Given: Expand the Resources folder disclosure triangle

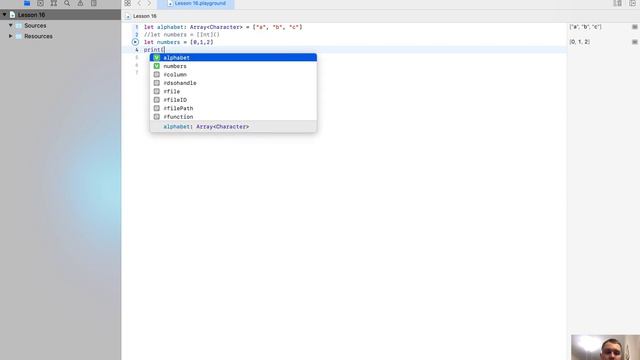Looking at the screenshot, I should (x=11, y=36).
